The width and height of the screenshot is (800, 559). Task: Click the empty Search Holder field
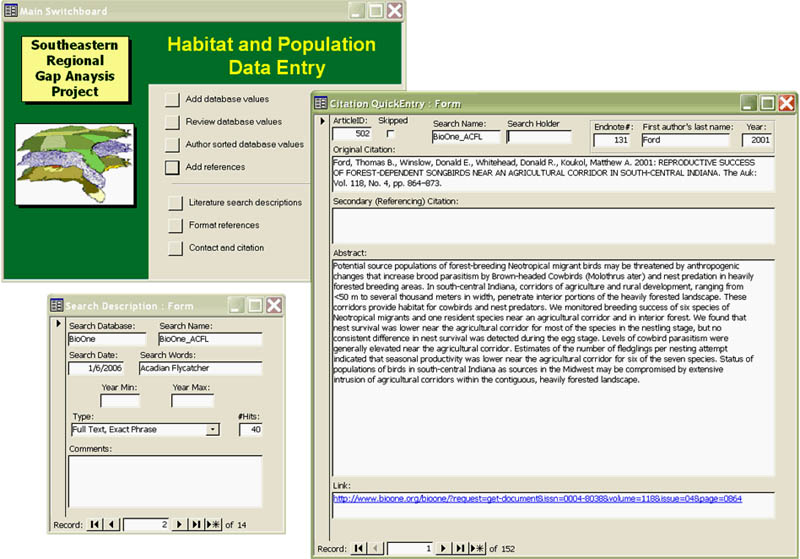click(539, 137)
